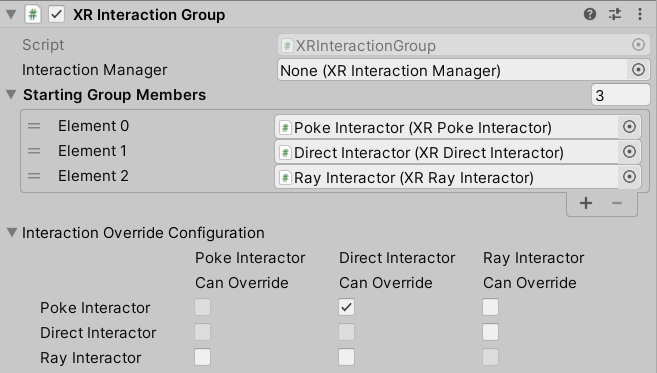Grab the Element 0 reorder handle

point(34,126)
